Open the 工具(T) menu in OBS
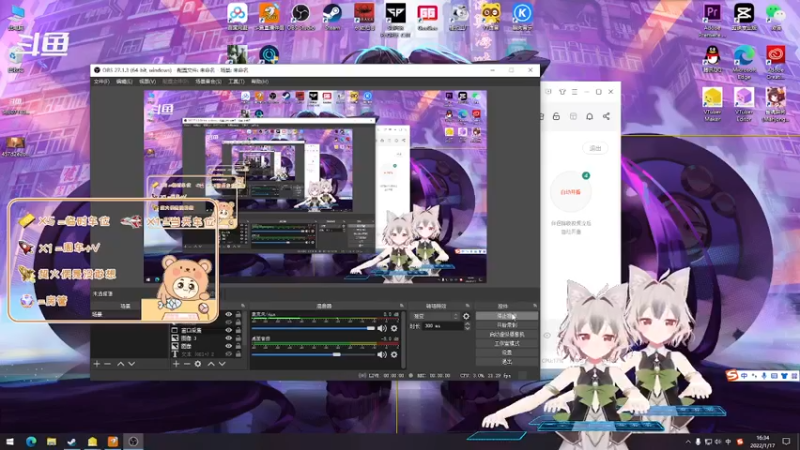Viewport: 800px width, 450px height. pyautogui.click(x=236, y=82)
